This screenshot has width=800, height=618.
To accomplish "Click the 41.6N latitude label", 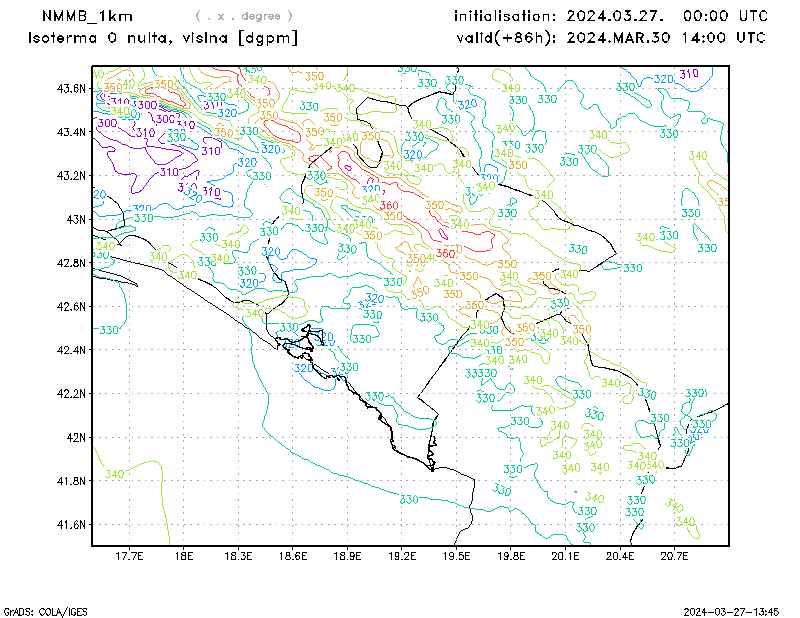I will click(x=71, y=525).
